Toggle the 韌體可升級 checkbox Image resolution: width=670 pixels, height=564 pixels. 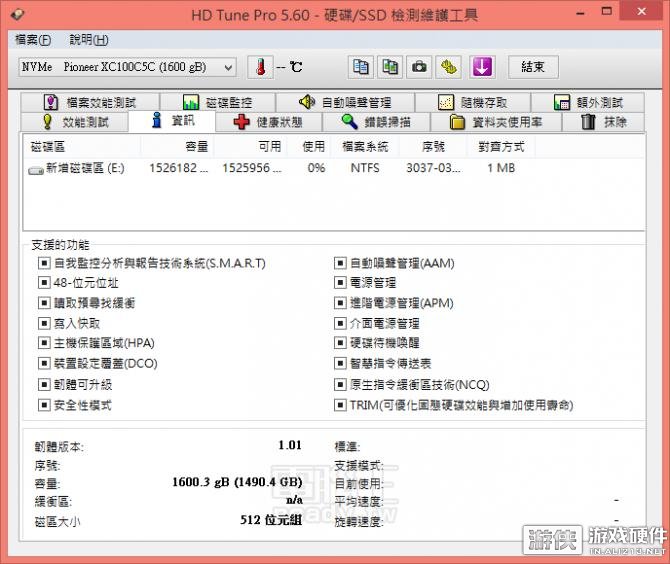tap(44, 385)
